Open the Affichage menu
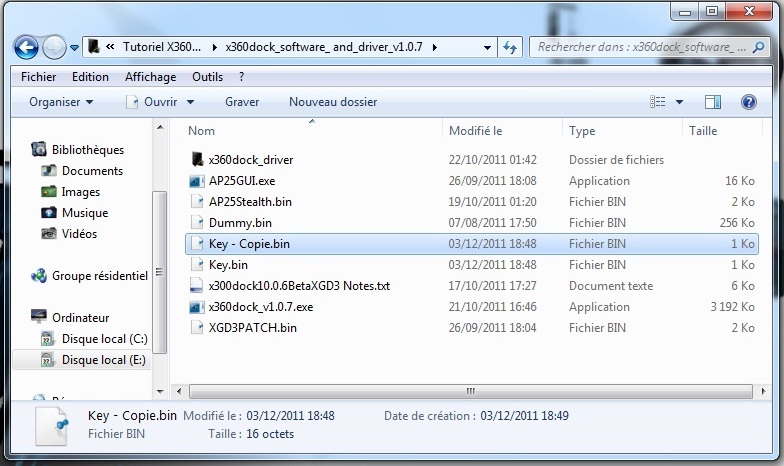 150,76
